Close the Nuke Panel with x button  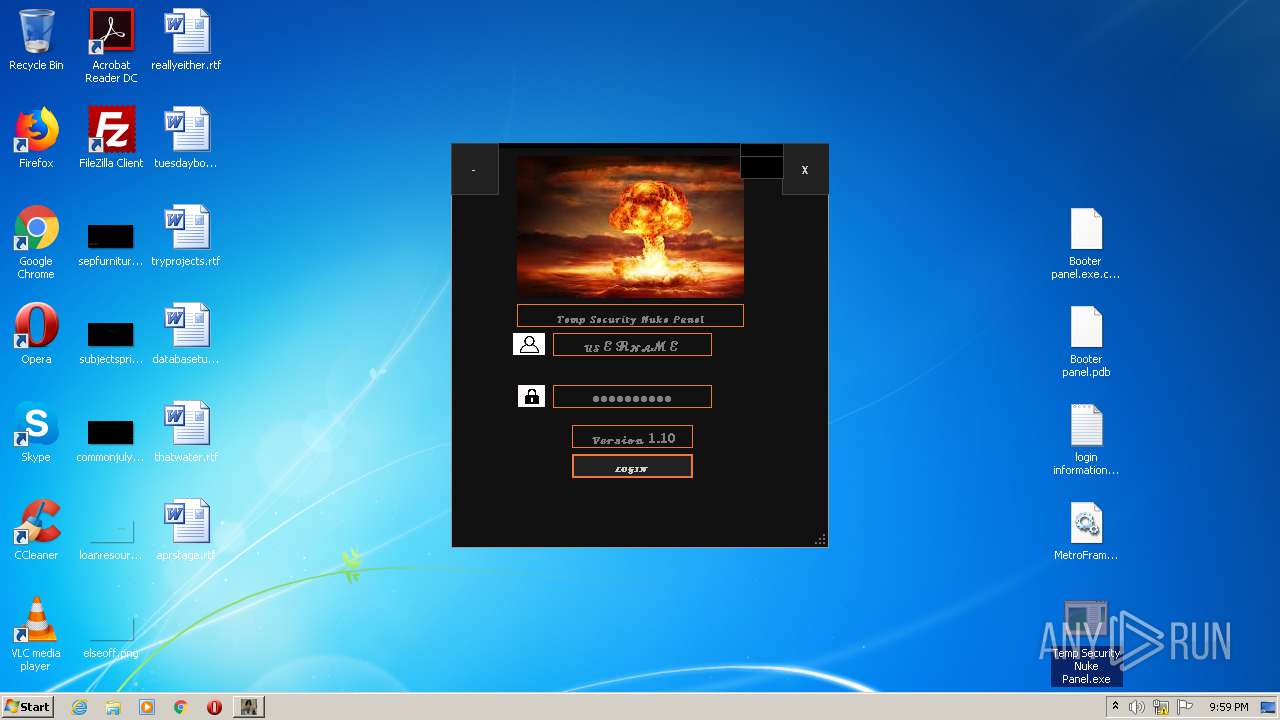click(805, 170)
